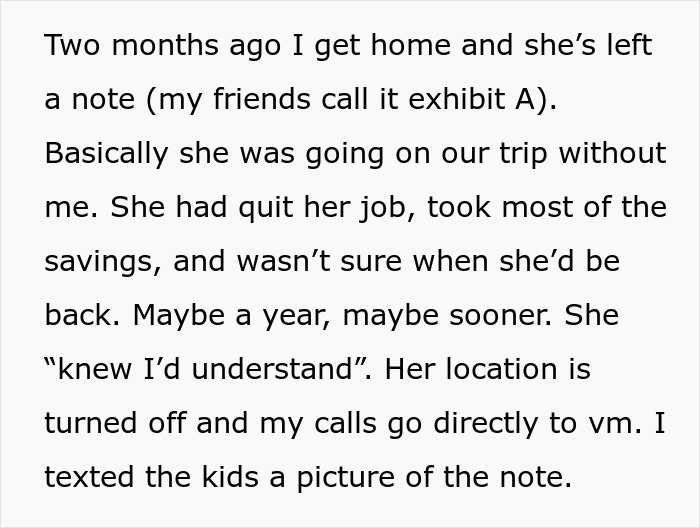Click the phrase "our trip without"

click(x=554, y=154)
